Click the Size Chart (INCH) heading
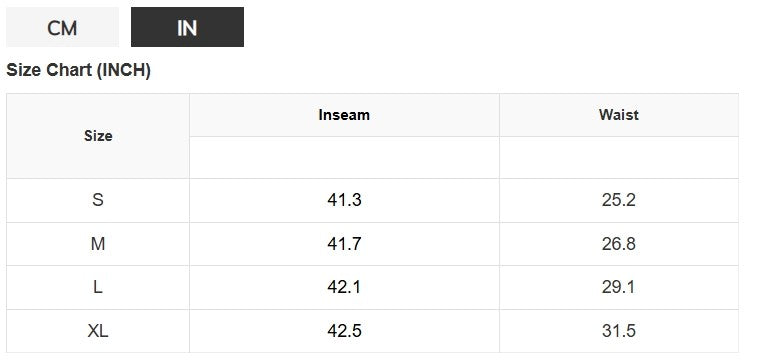Viewport: 766px width, 364px height. pyautogui.click(x=78, y=70)
